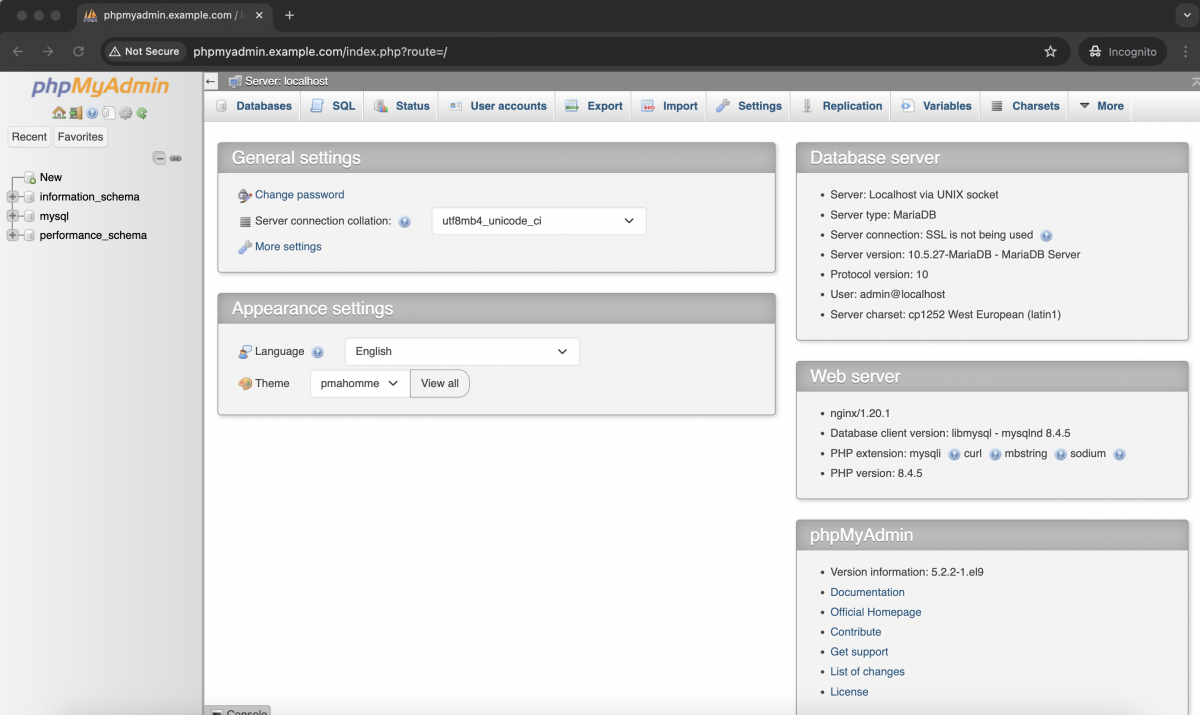Hide the navigation panel arrow toggle
This screenshot has height=715, width=1200.
[210, 81]
